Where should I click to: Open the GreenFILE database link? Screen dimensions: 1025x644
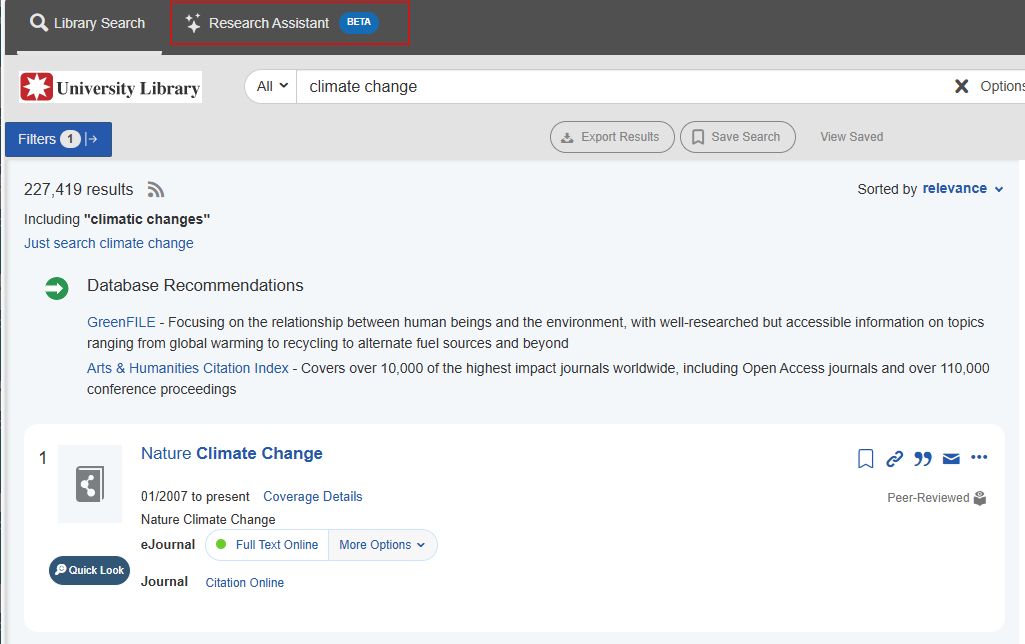tap(121, 322)
